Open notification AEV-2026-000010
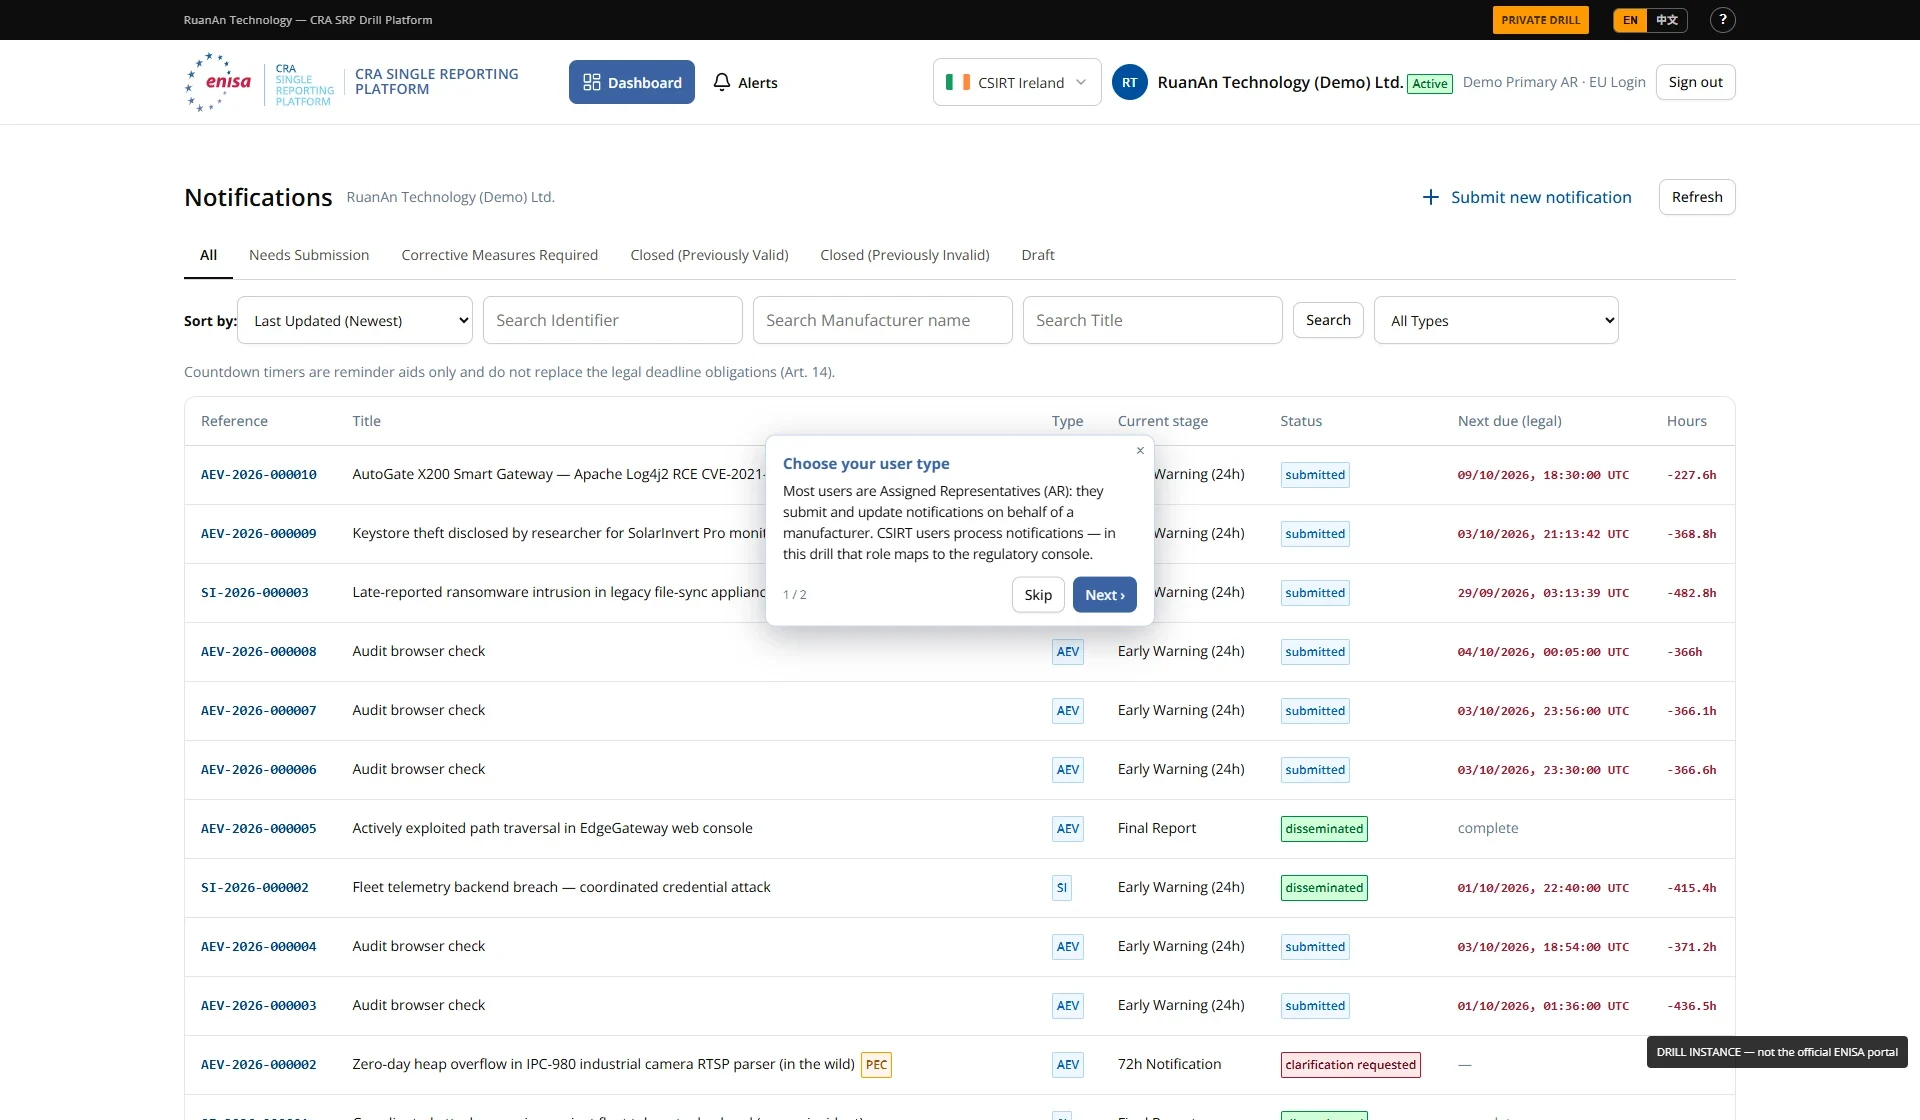Viewport: 1920px width, 1120px height. [259, 475]
